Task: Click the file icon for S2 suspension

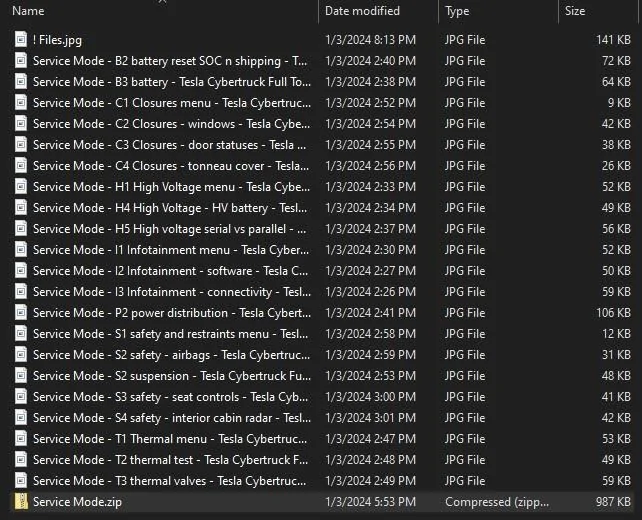Action: pos(21,376)
